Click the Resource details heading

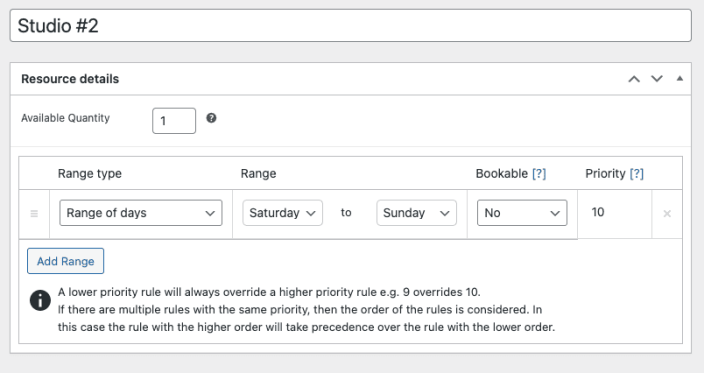[x=70, y=79]
